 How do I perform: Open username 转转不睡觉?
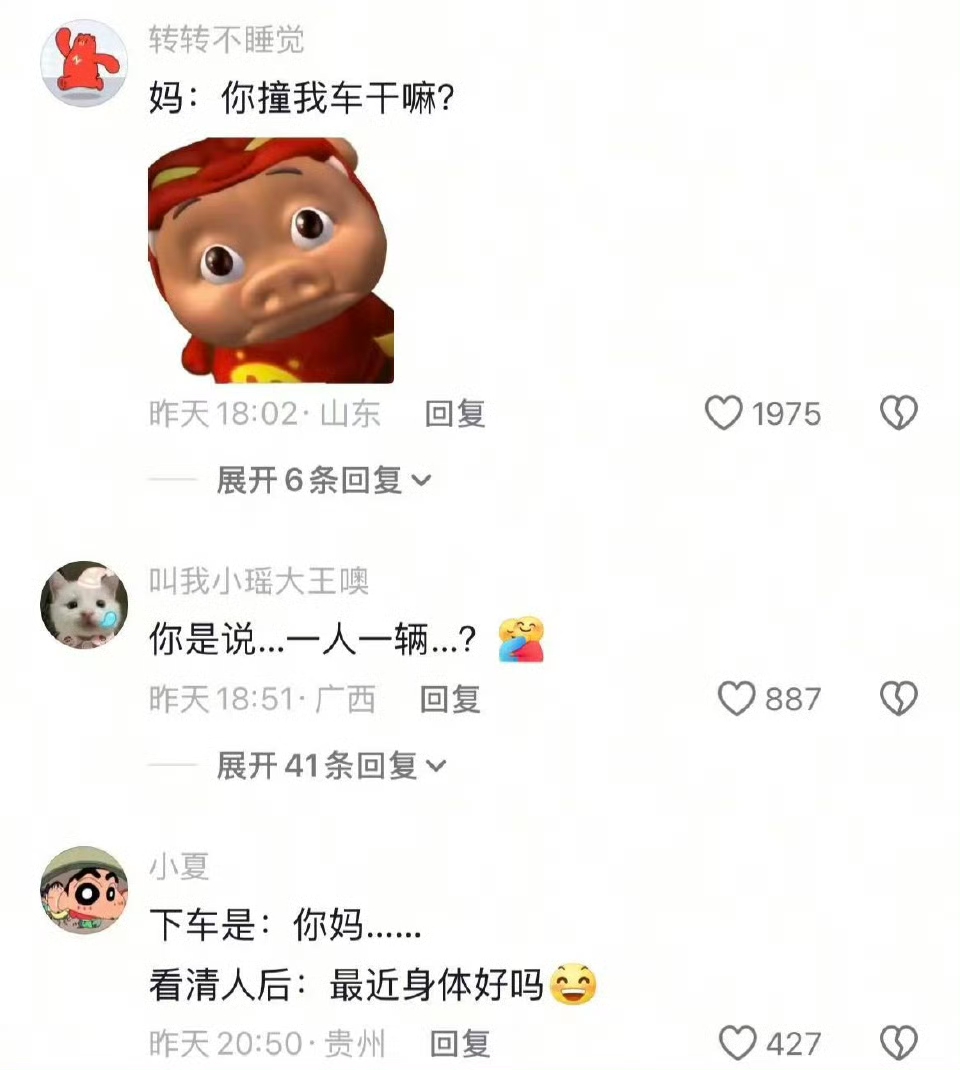[x=227, y=39]
